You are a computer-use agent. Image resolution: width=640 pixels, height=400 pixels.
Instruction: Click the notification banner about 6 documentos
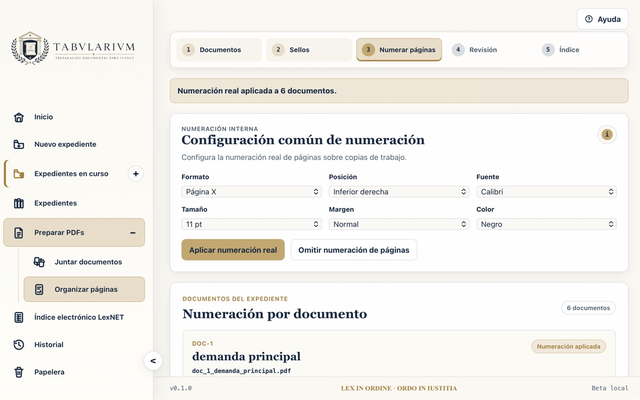(x=399, y=91)
